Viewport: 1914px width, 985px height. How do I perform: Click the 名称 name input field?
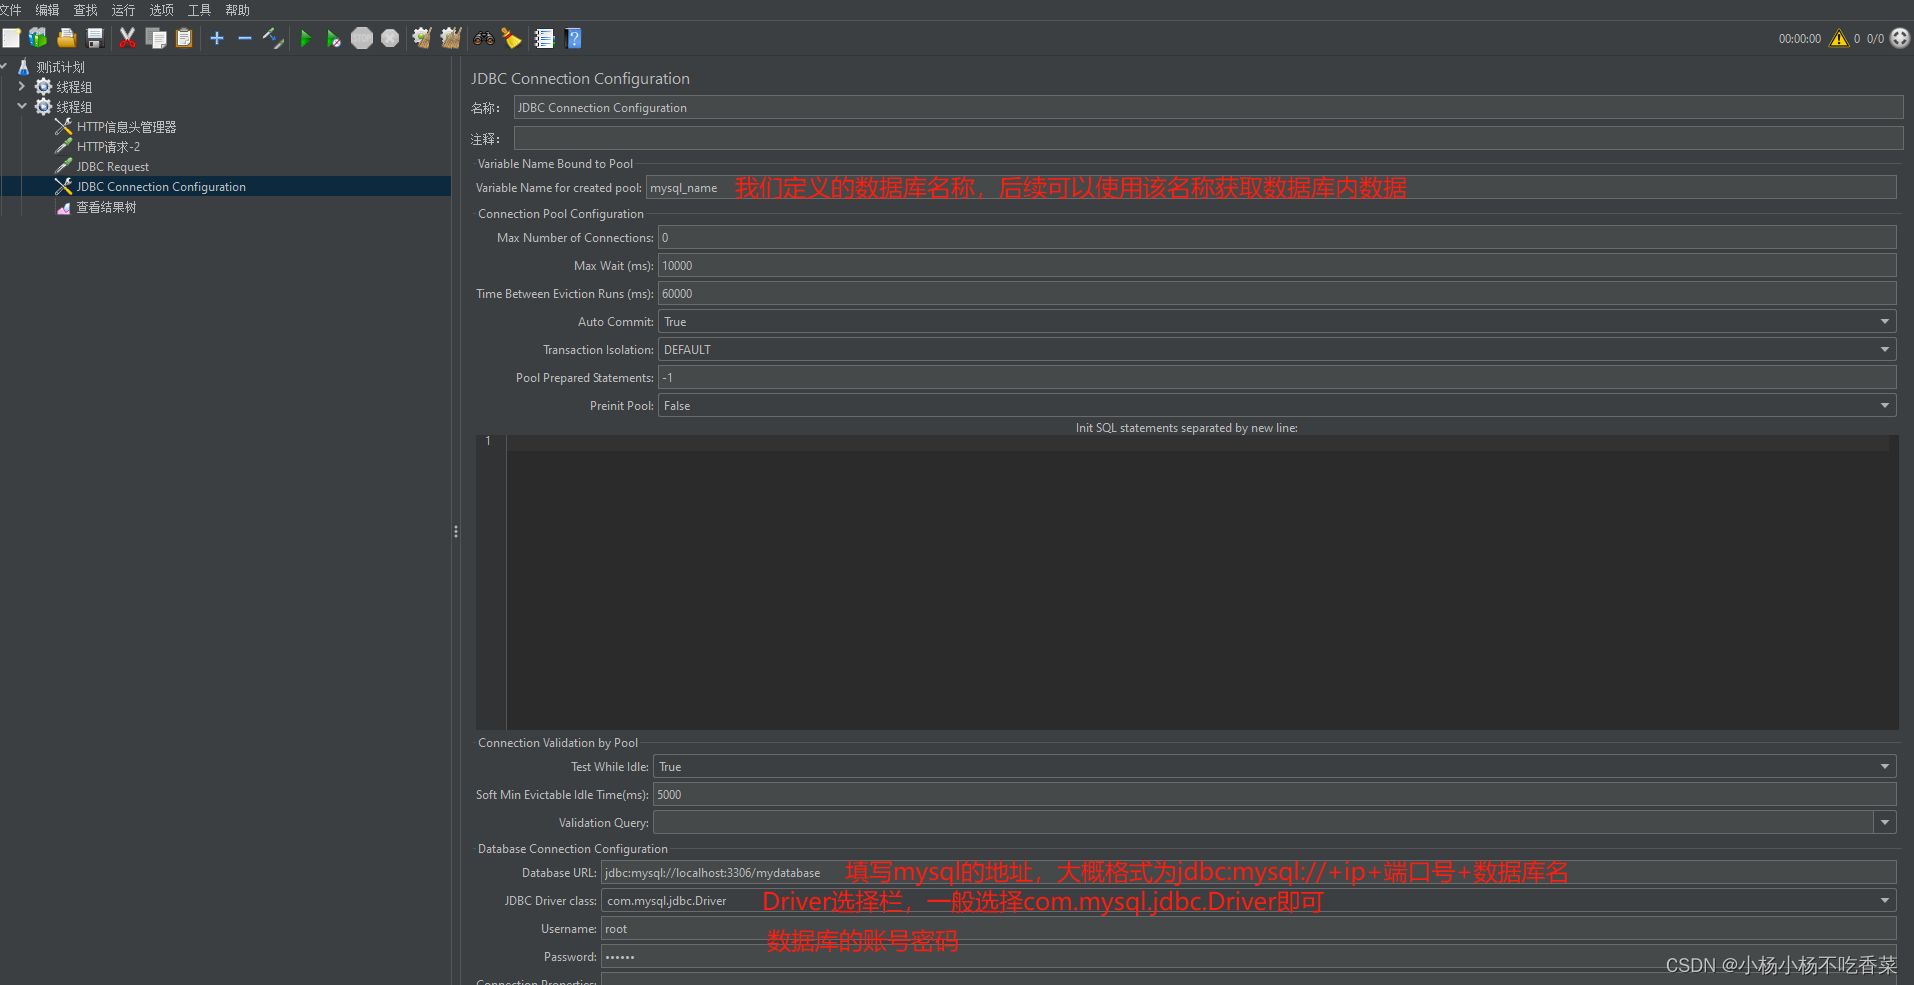[1208, 107]
